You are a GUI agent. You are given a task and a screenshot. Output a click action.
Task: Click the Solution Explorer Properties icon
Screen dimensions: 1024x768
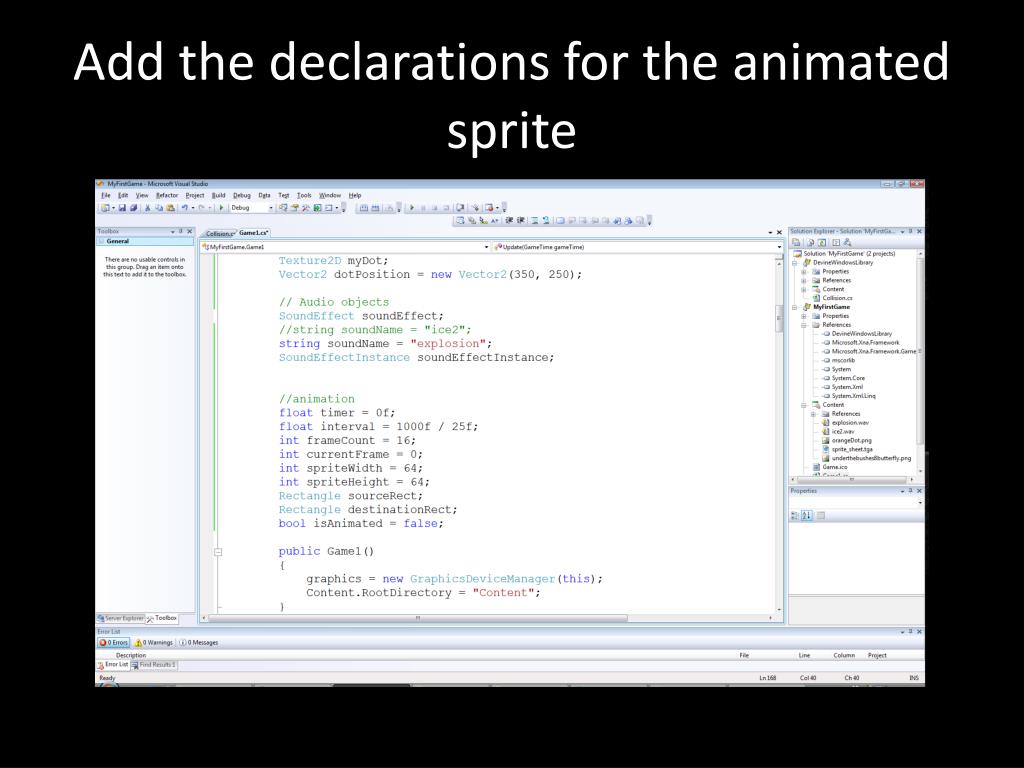[x=797, y=242]
